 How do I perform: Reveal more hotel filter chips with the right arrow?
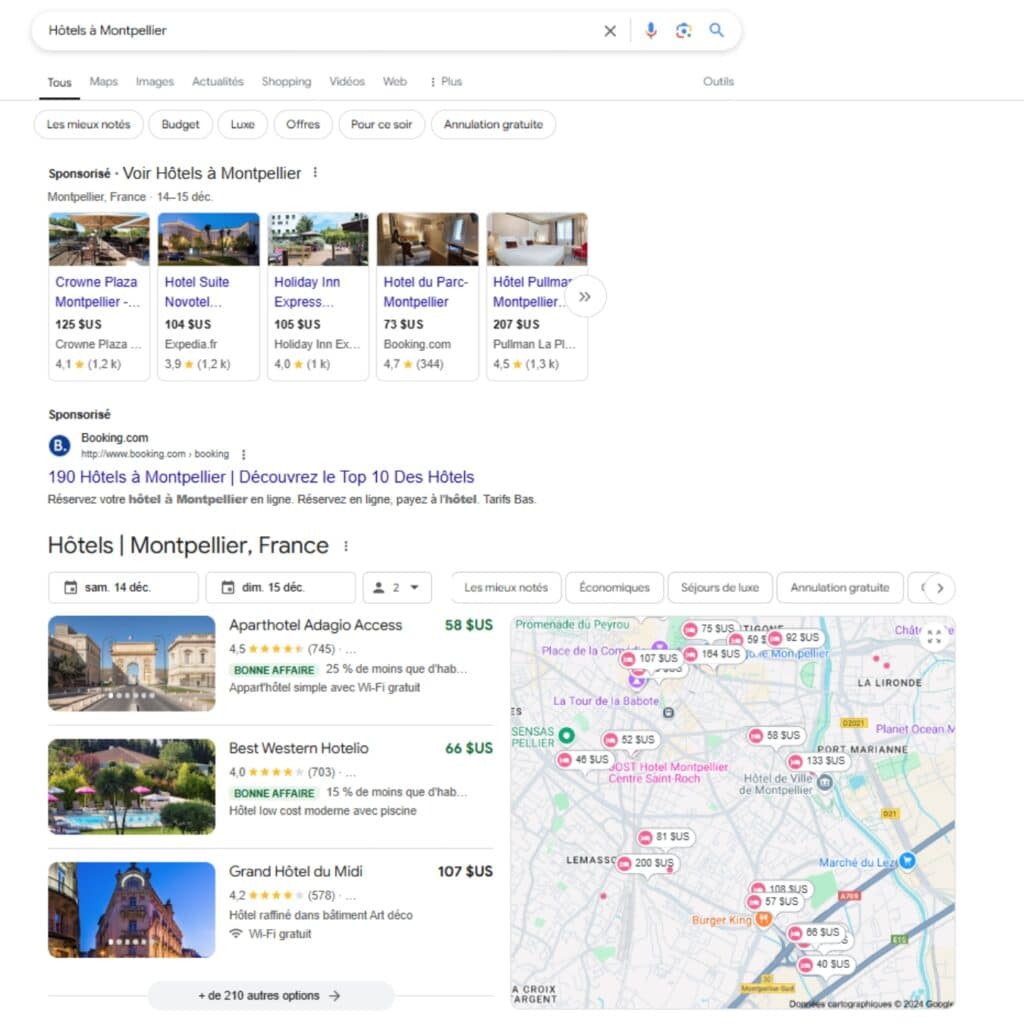(x=939, y=588)
